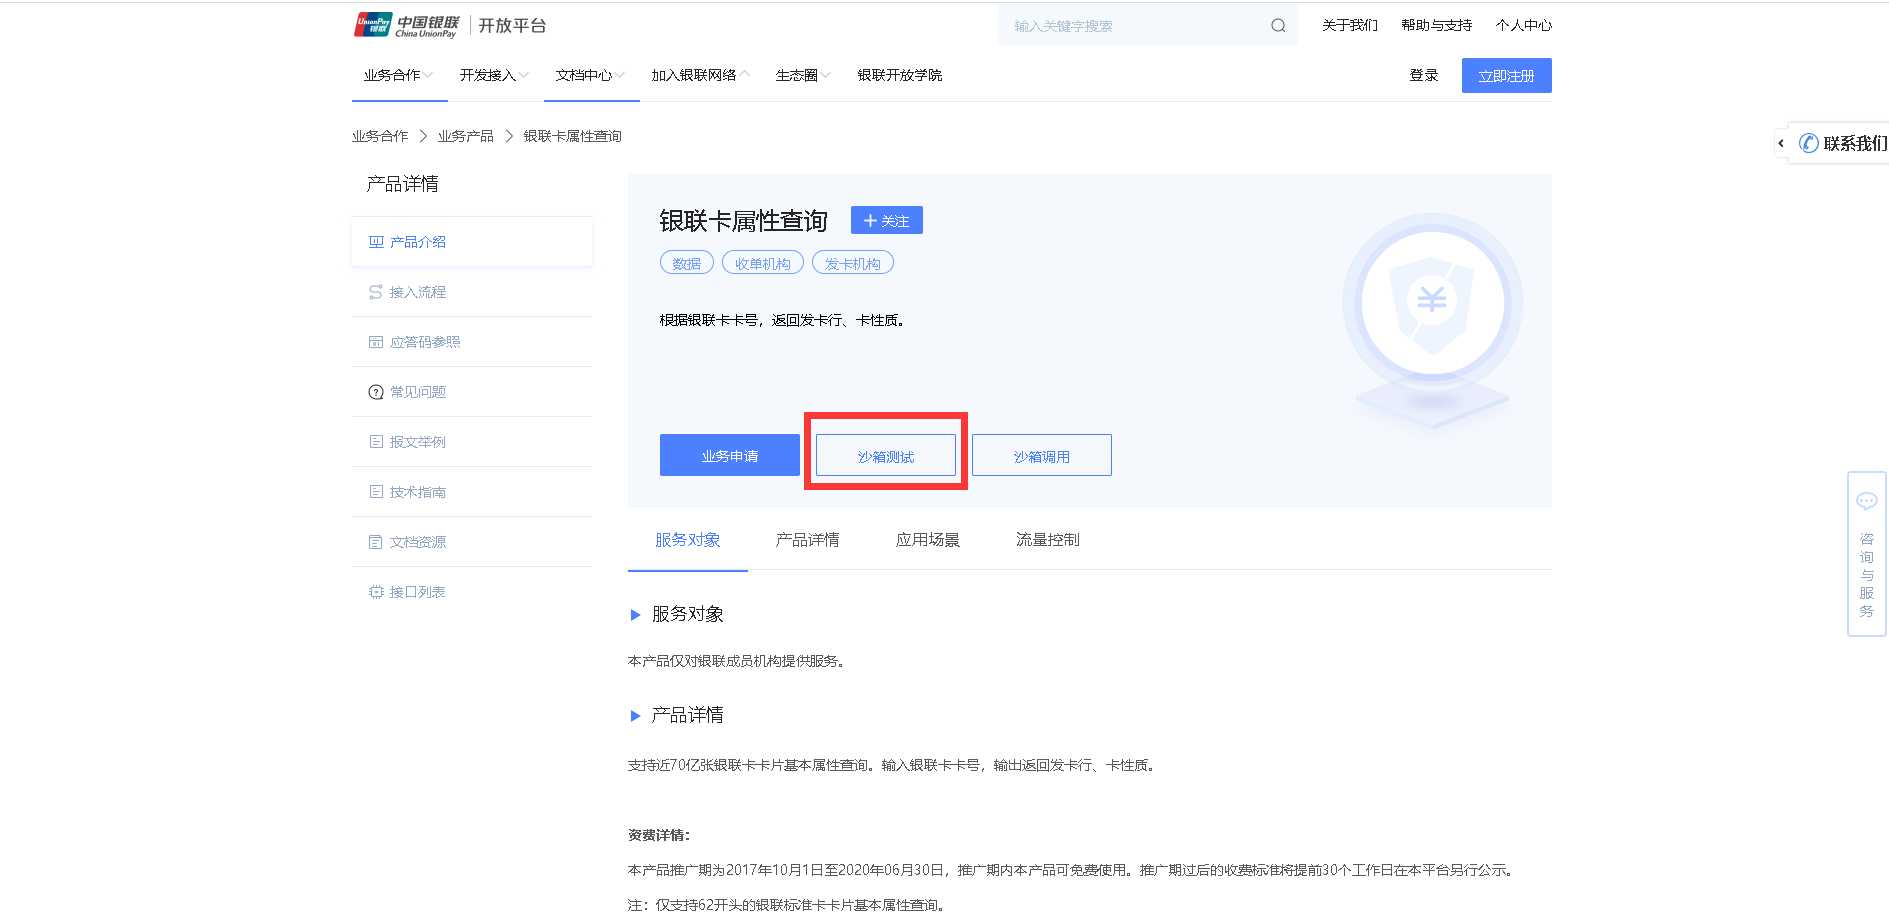Viewport: 1889px width, 920px height.
Task: Click the 接口列表 gear icon
Action: tap(376, 592)
